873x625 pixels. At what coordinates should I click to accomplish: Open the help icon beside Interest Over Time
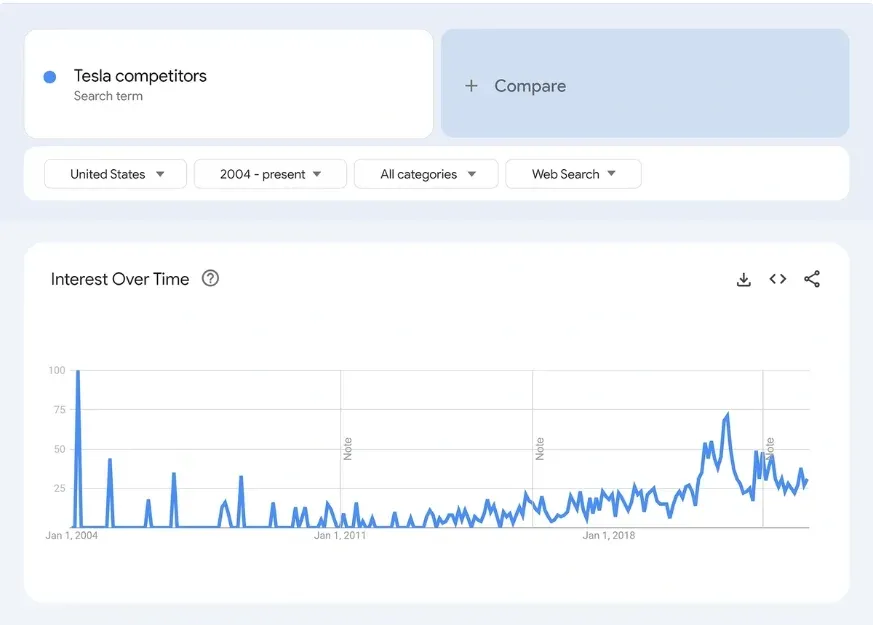pos(210,279)
